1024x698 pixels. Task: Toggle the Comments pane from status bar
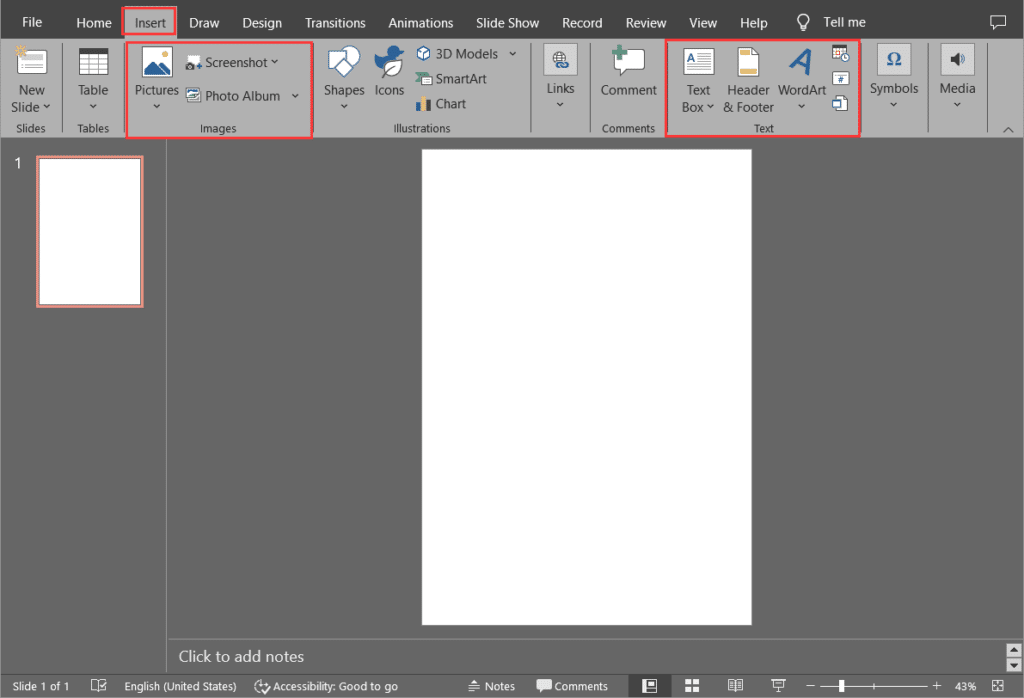tap(575, 686)
